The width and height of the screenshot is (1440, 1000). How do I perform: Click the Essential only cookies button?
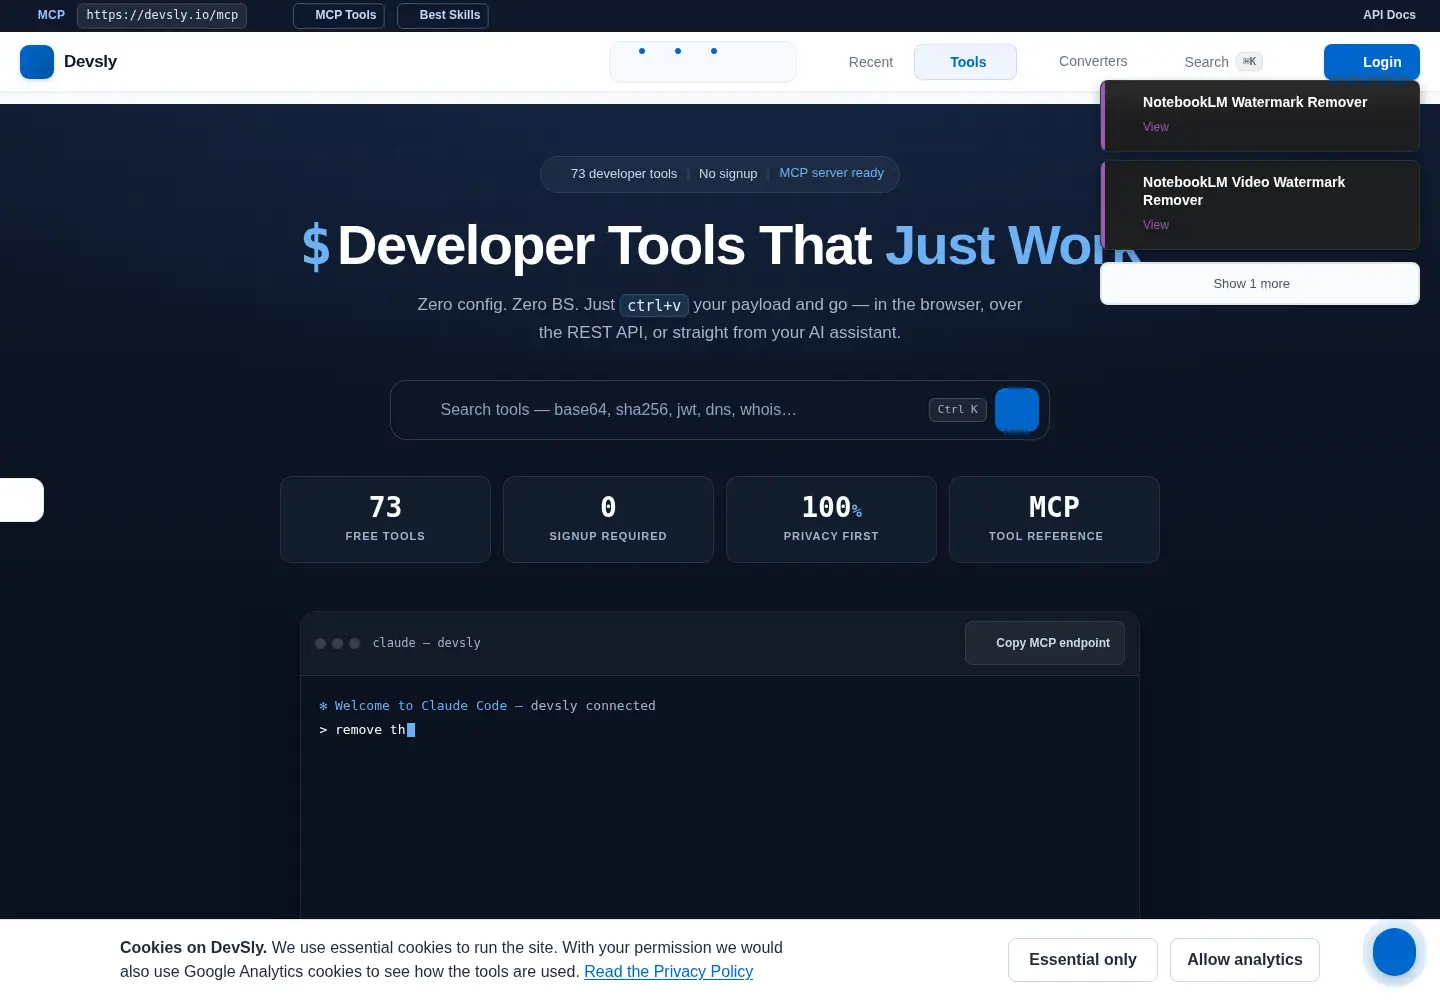(1083, 960)
